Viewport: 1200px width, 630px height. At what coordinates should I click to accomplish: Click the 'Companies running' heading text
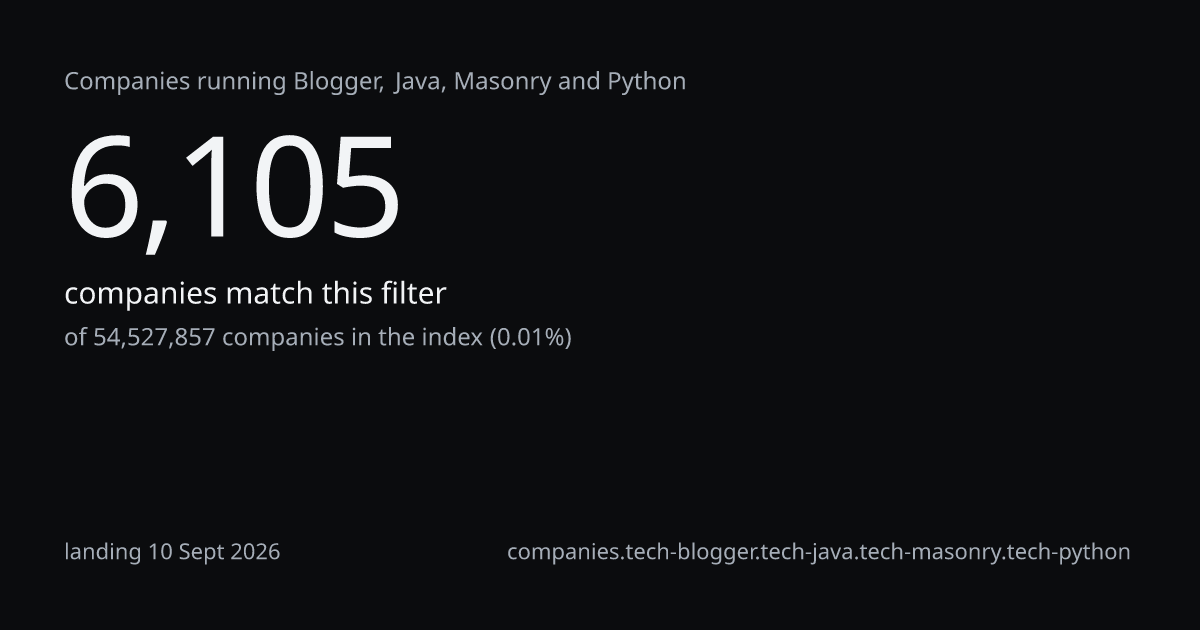176,81
